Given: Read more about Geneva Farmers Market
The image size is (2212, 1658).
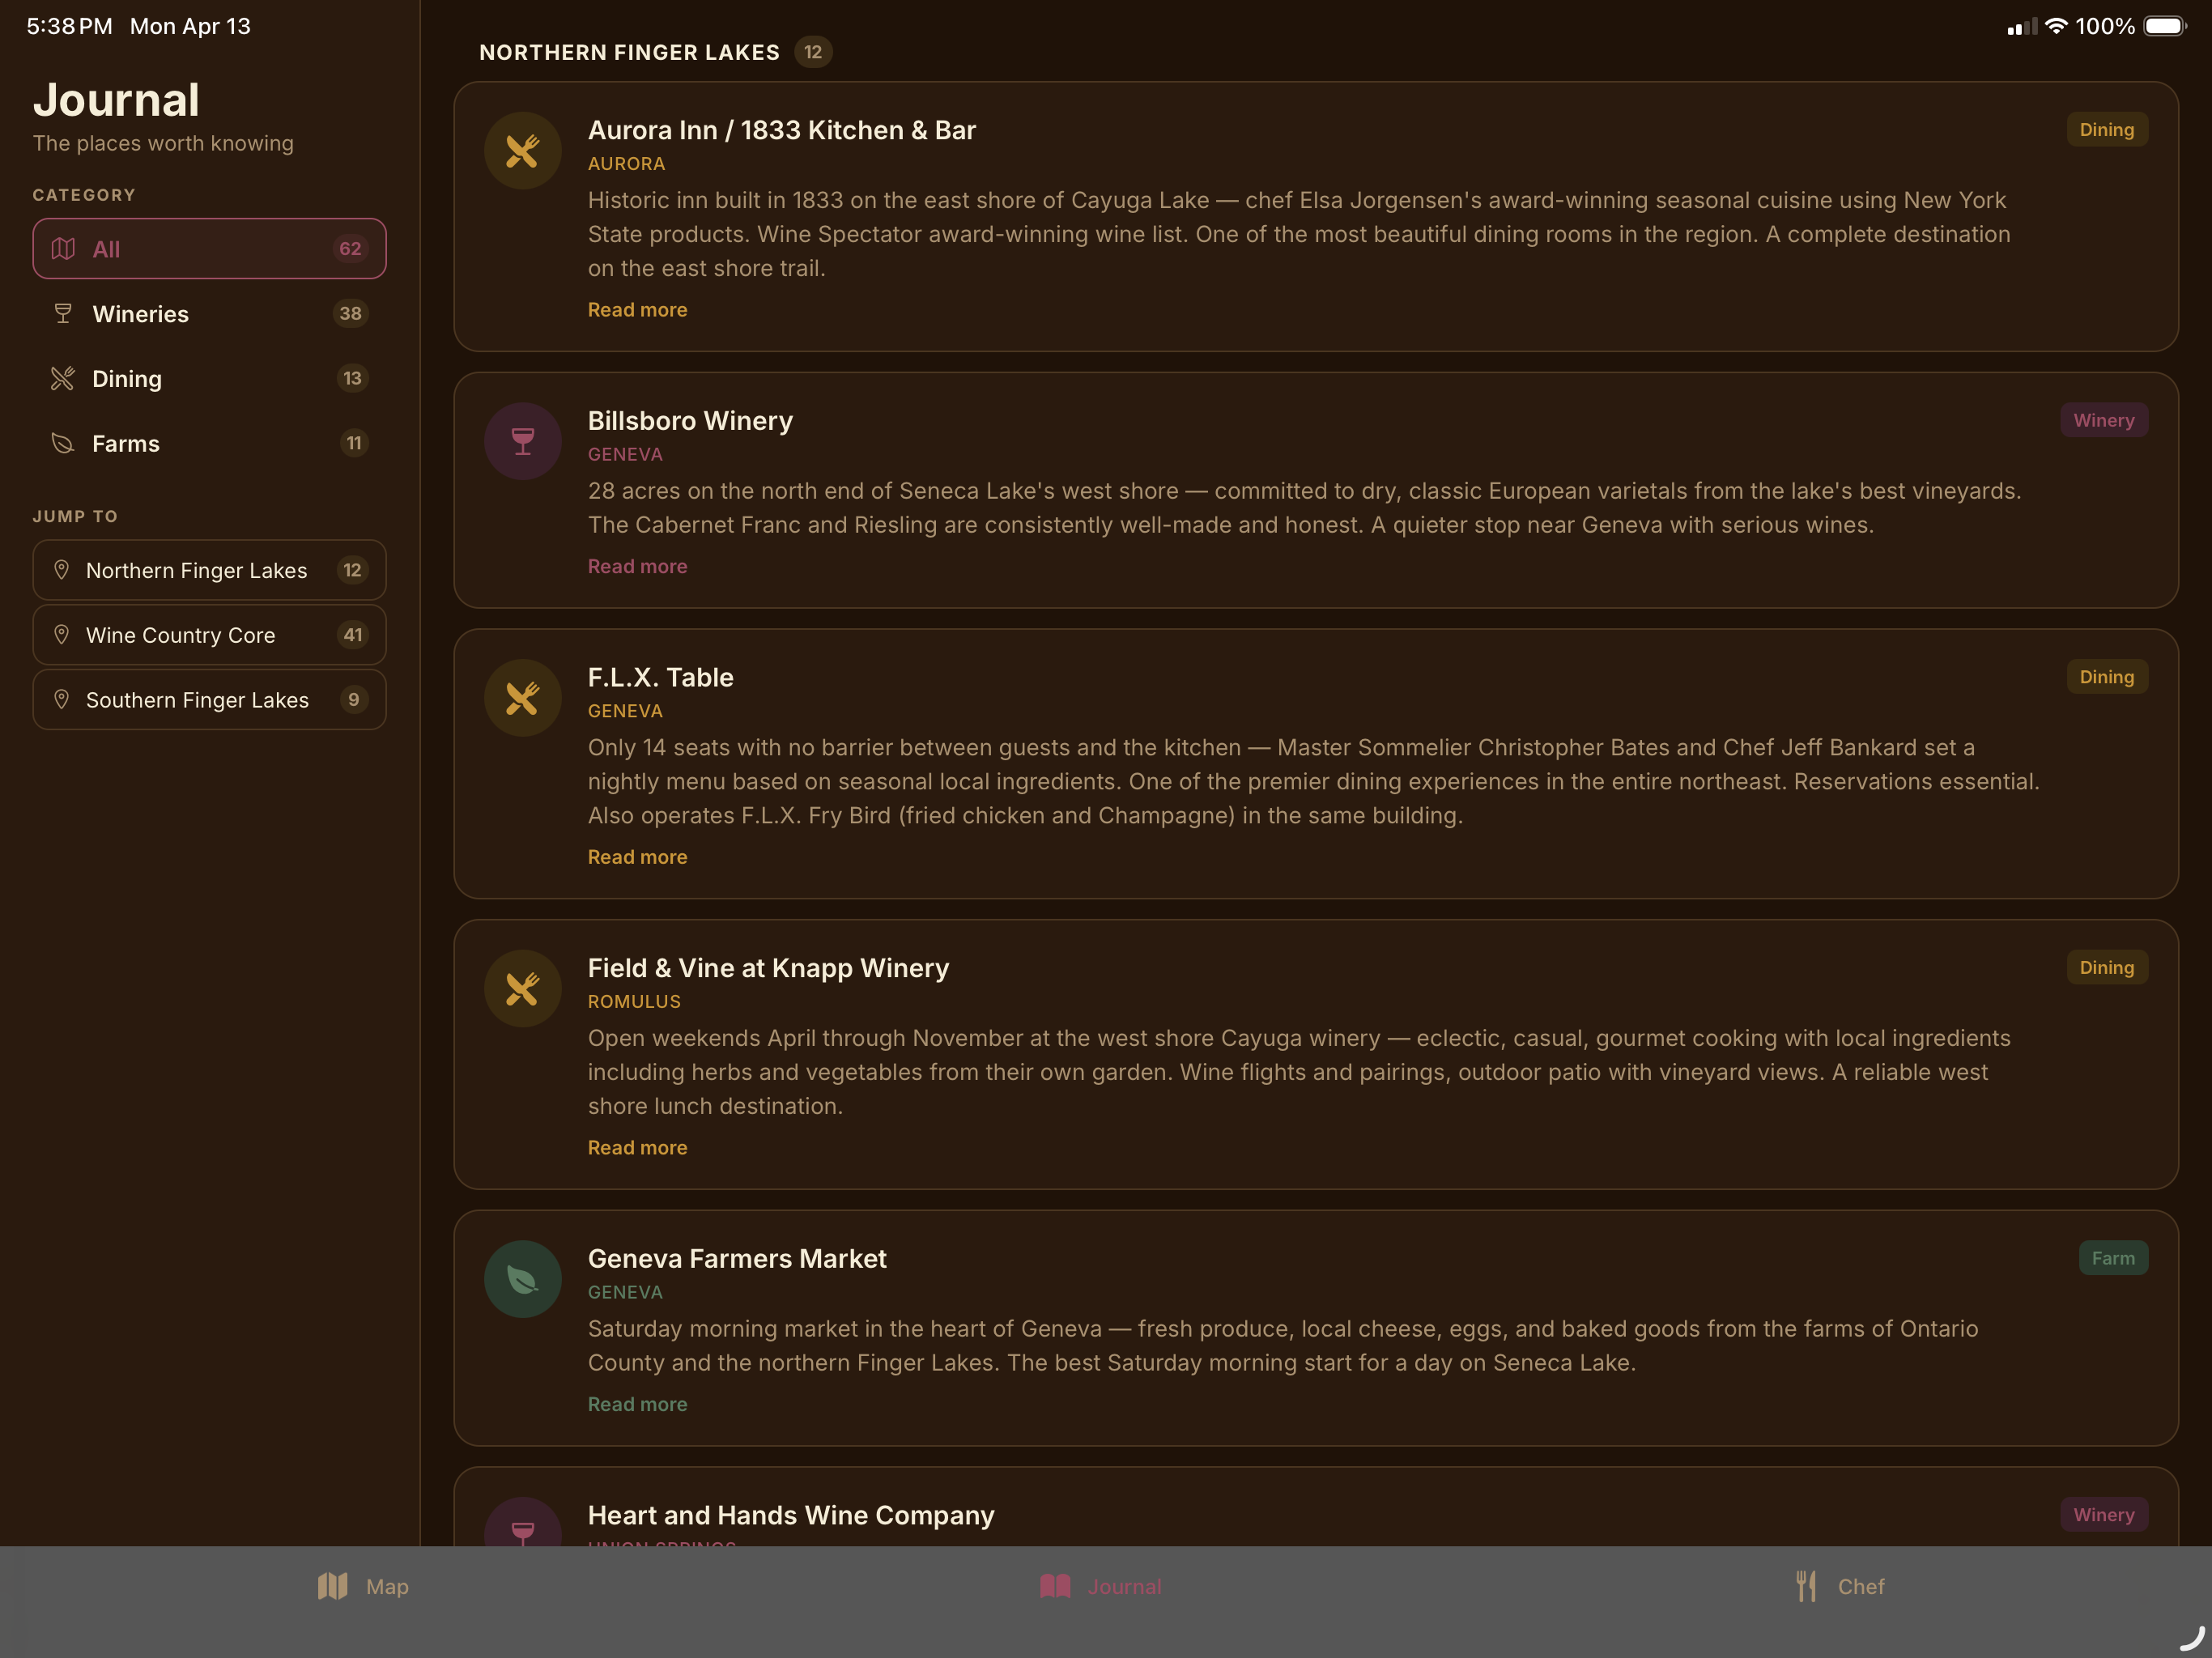Looking at the screenshot, I should [637, 1405].
